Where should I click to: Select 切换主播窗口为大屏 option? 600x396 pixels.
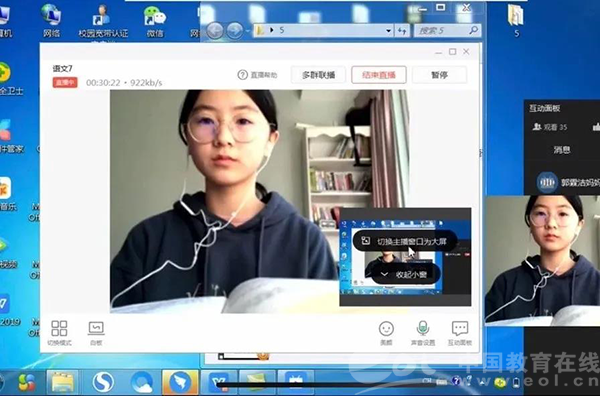tap(405, 241)
